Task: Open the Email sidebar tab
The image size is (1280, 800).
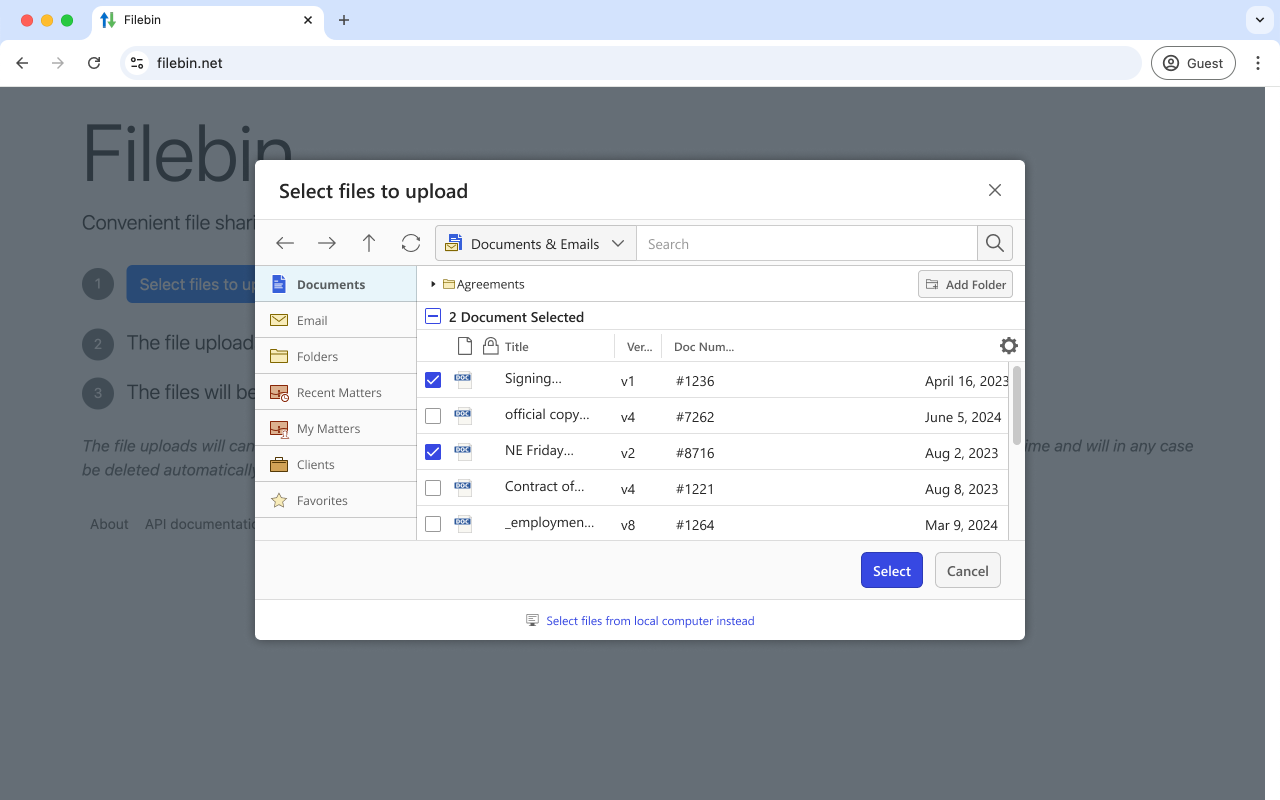Action: coord(336,320)
